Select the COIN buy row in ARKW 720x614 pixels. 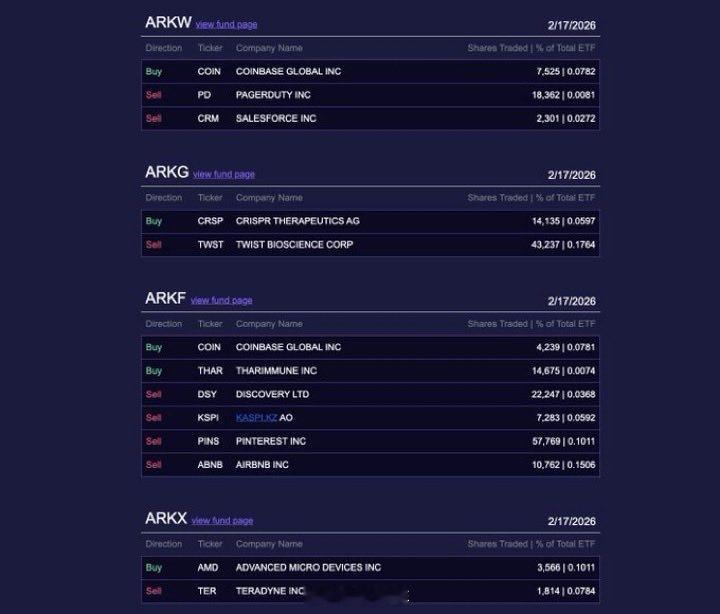click(x=371, y=71)
